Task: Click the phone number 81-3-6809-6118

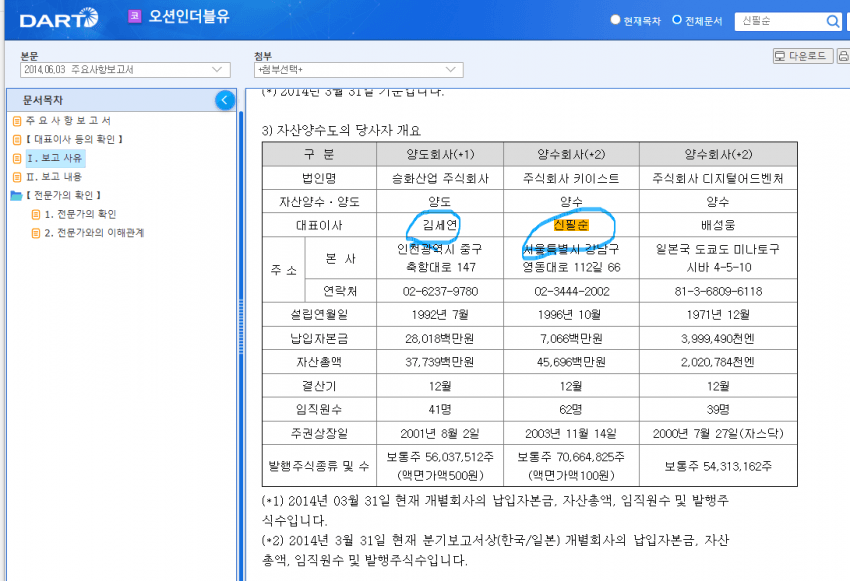Action: click(x=718, y=292)
